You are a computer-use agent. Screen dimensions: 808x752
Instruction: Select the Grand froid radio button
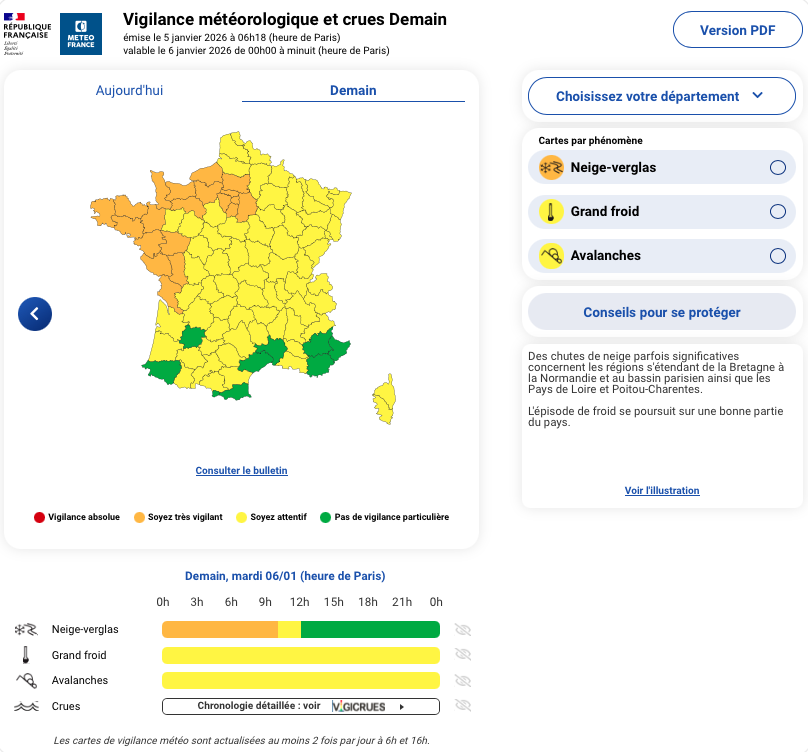click(x=777, y=212)
